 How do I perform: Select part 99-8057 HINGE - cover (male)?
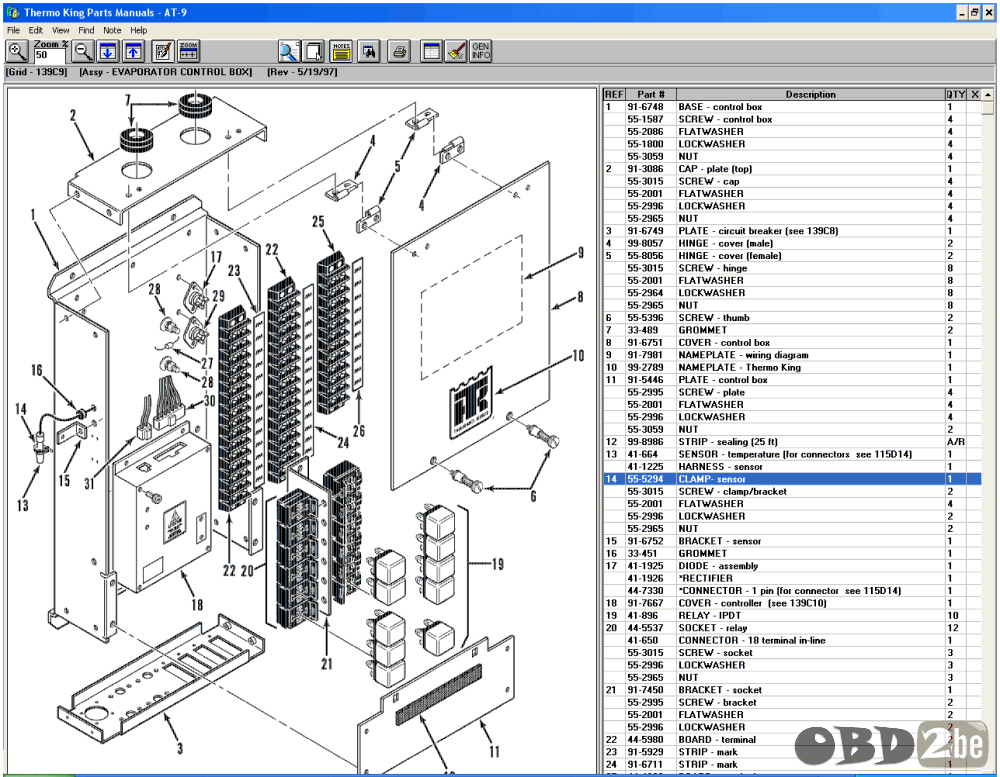coord(792,243)
